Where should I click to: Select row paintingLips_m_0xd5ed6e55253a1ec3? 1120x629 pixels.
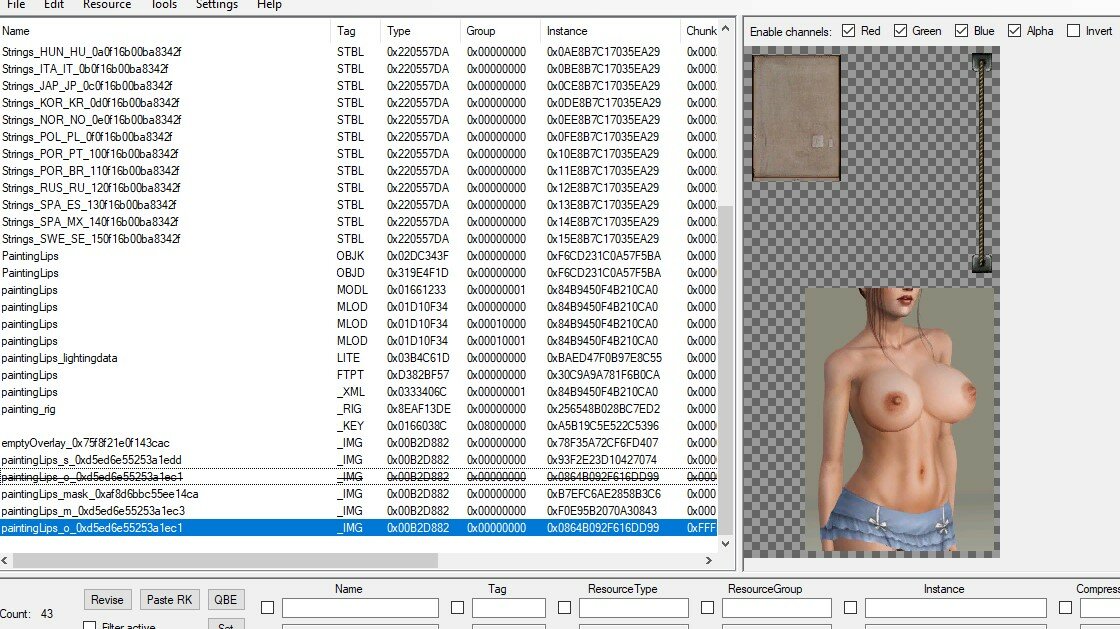[359, 511]
